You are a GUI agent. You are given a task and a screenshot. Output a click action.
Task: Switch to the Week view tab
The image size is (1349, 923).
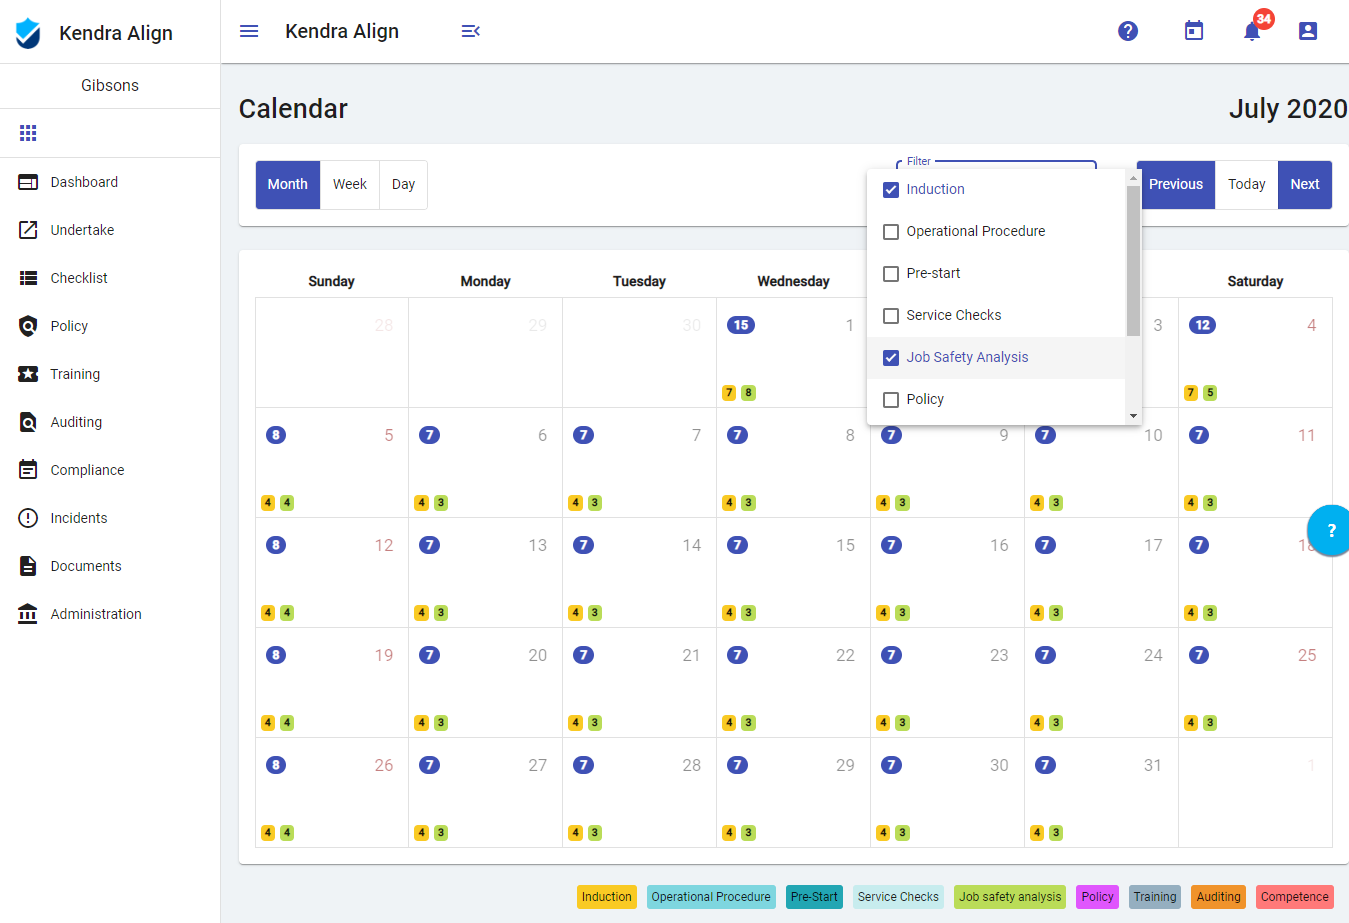(350, 185)
